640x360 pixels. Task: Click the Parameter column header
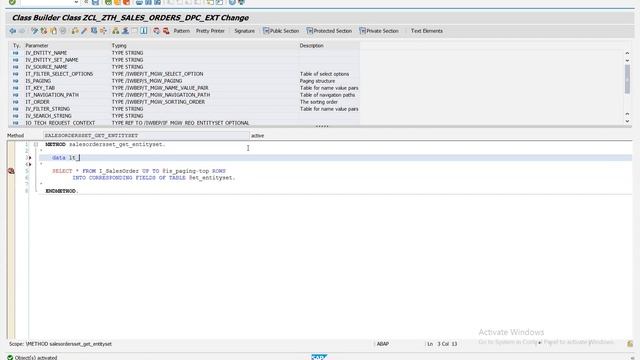(37, 46)
